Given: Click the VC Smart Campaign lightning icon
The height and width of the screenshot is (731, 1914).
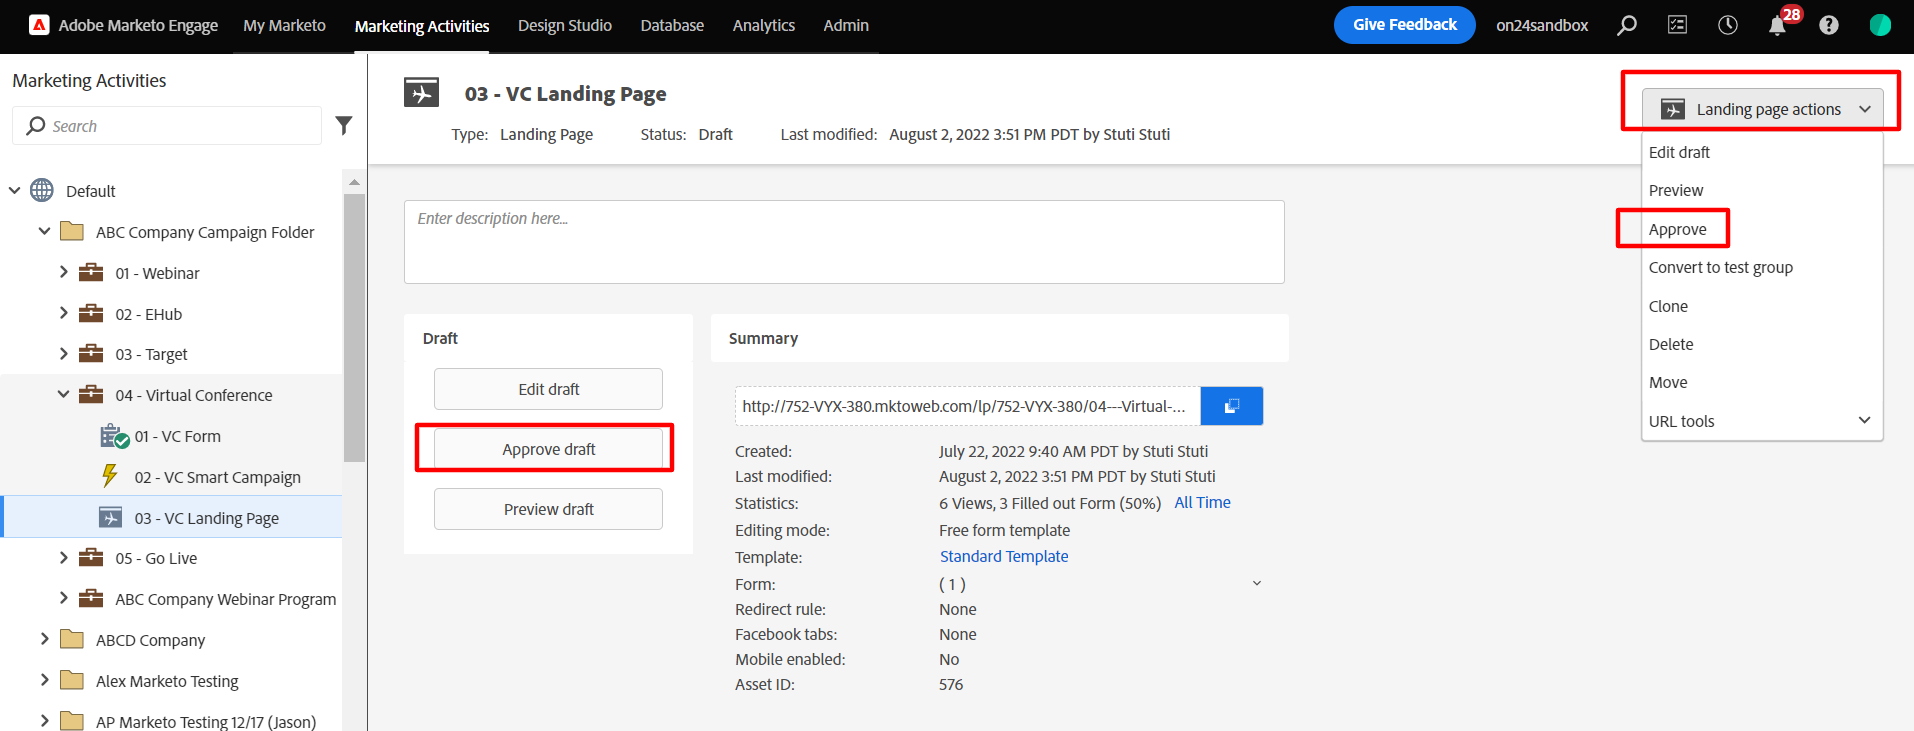Looking at the screenshot, I should tap(110, 476).
